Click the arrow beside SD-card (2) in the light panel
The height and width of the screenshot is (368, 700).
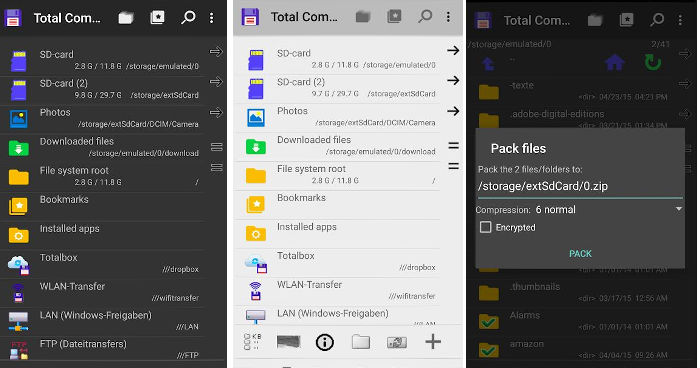click(453, 80)
